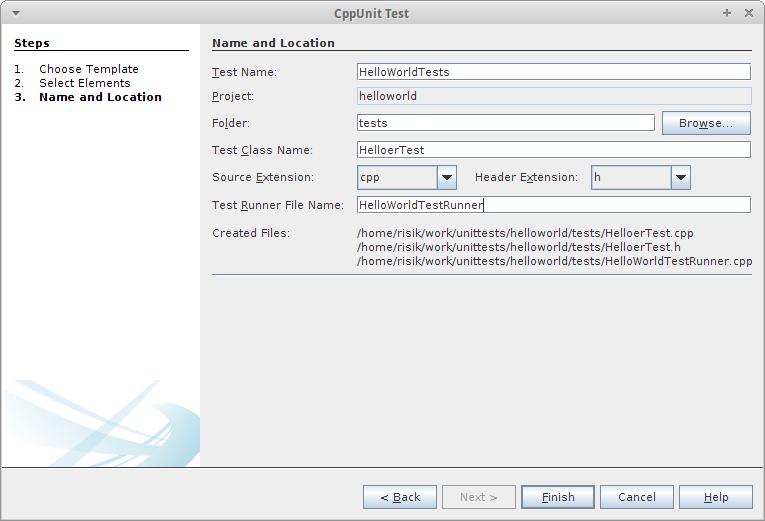Select the Name and Location step

(101, 97)
